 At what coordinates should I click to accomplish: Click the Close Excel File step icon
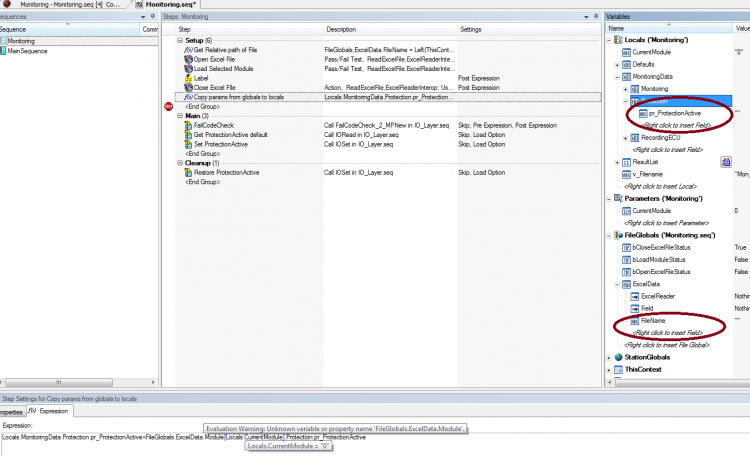(x=188, y=88)
